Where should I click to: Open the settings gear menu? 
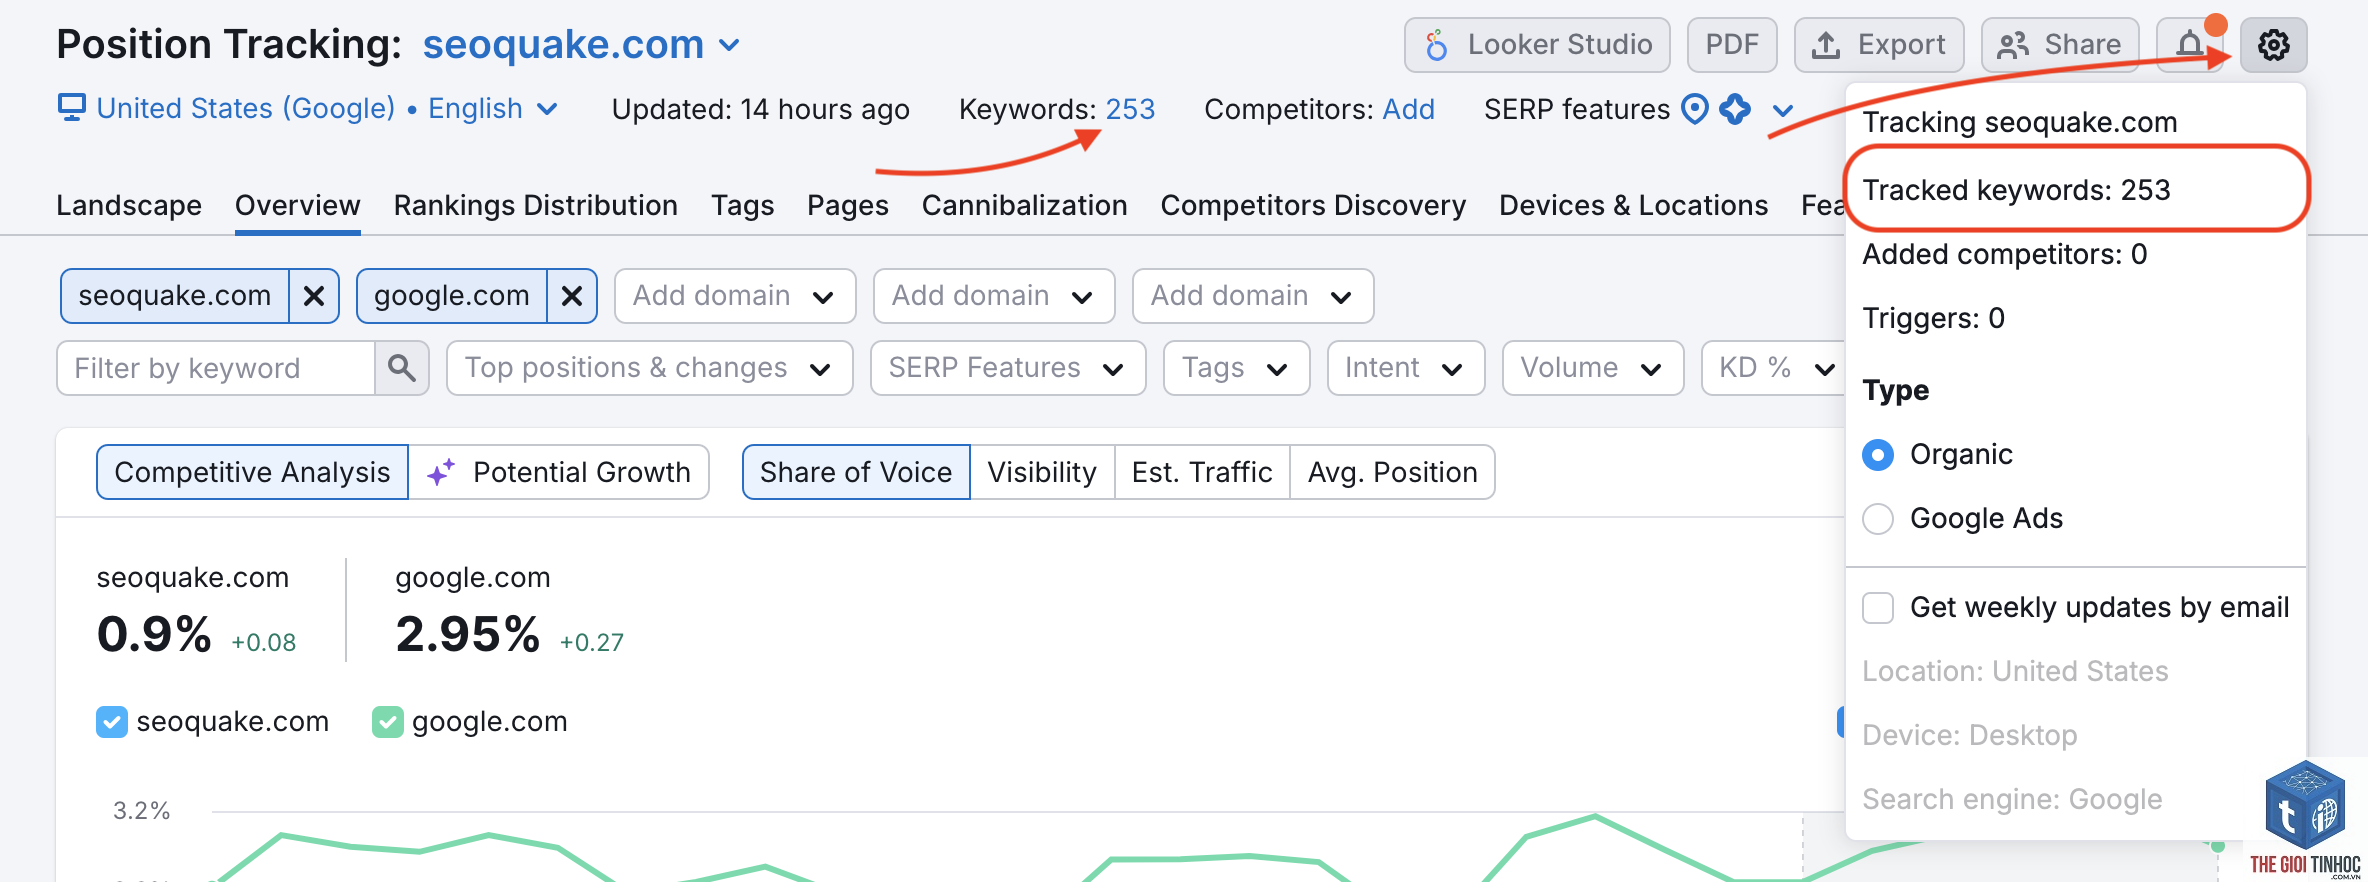click(2273, 45)
